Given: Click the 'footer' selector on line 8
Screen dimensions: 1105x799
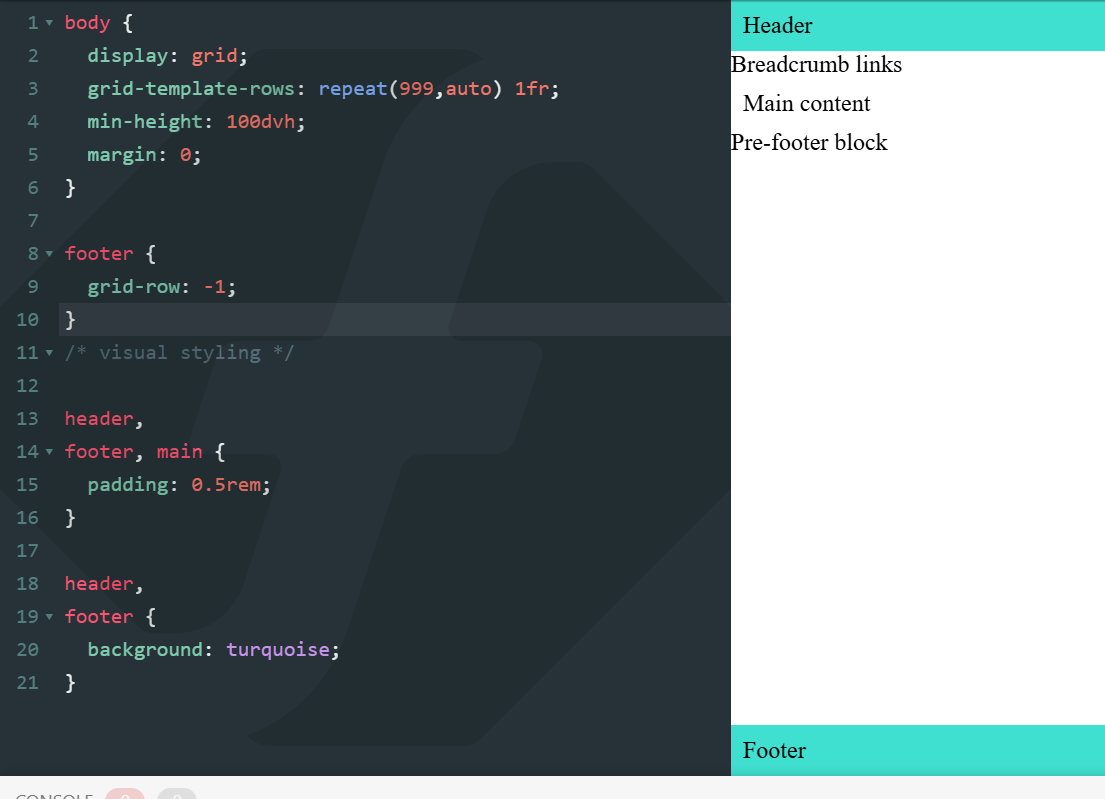Looking at the screenshot, I should [x=99, y=254].
